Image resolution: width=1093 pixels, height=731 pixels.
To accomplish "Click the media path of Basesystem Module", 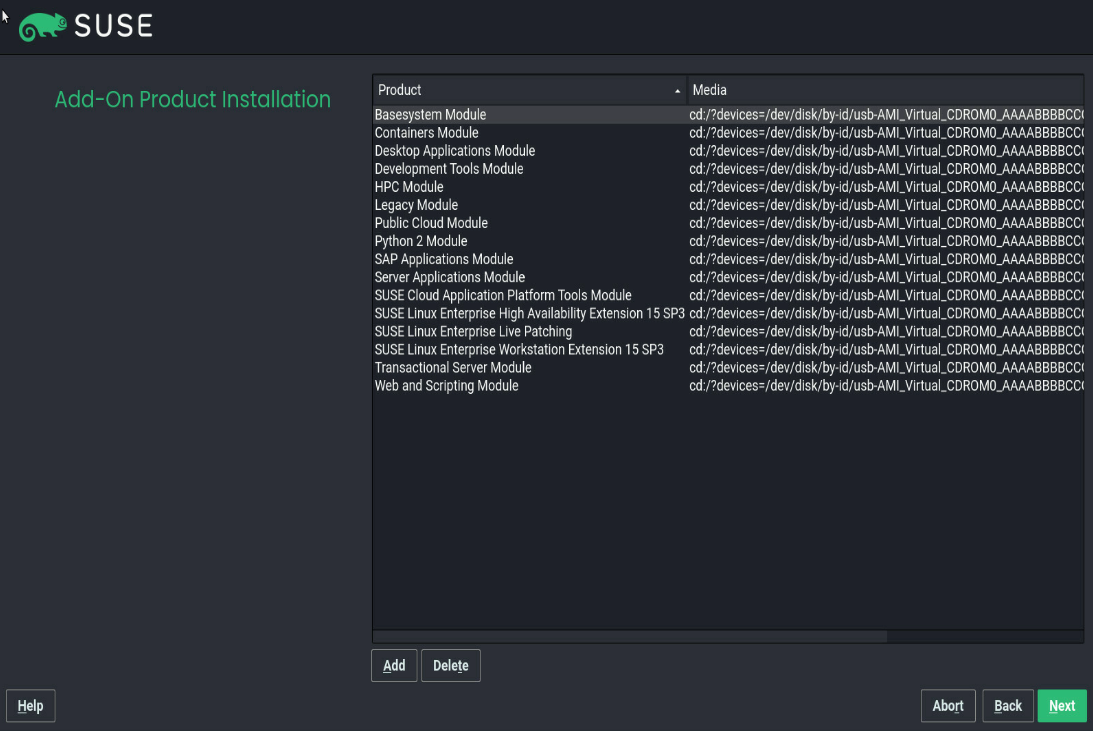I will [886, 115].
